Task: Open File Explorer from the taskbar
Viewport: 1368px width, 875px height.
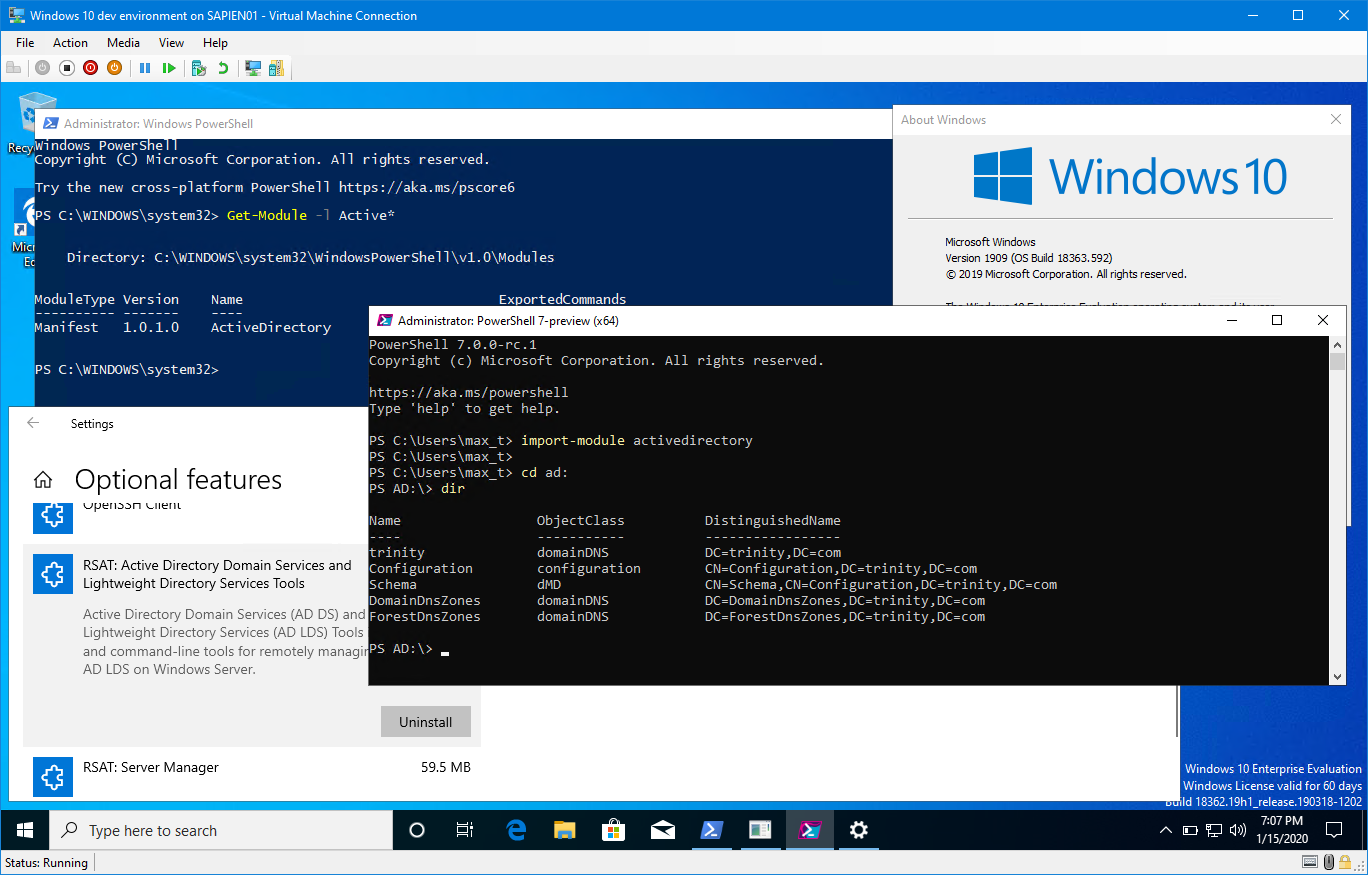Action: pos(565,830)
